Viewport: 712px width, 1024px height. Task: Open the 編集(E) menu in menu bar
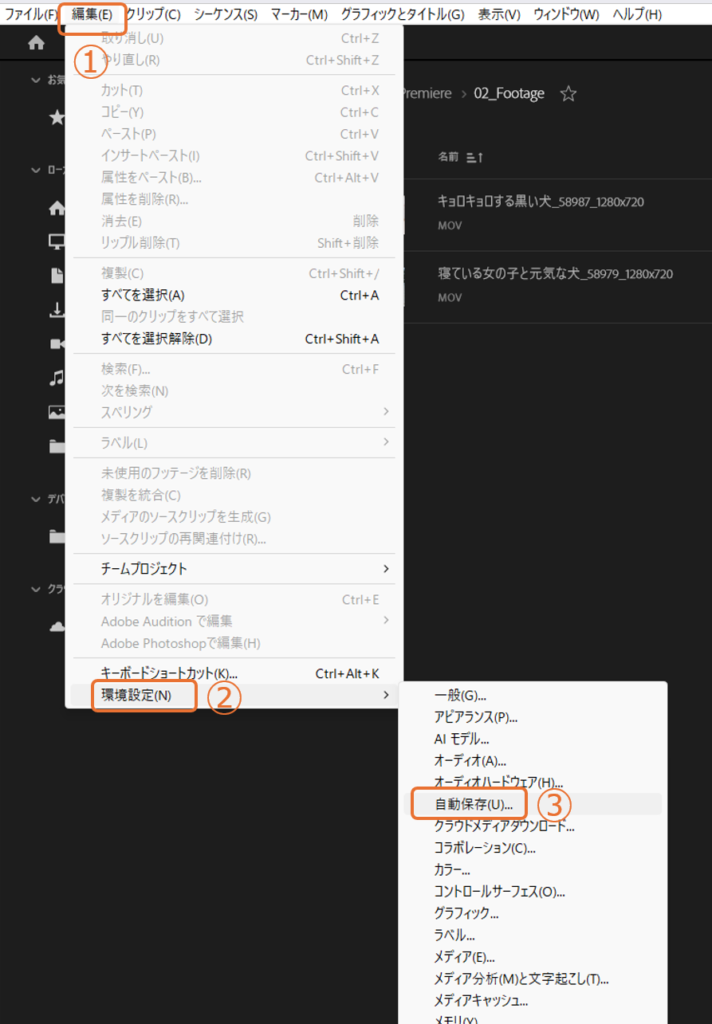[x=92, y=15]
